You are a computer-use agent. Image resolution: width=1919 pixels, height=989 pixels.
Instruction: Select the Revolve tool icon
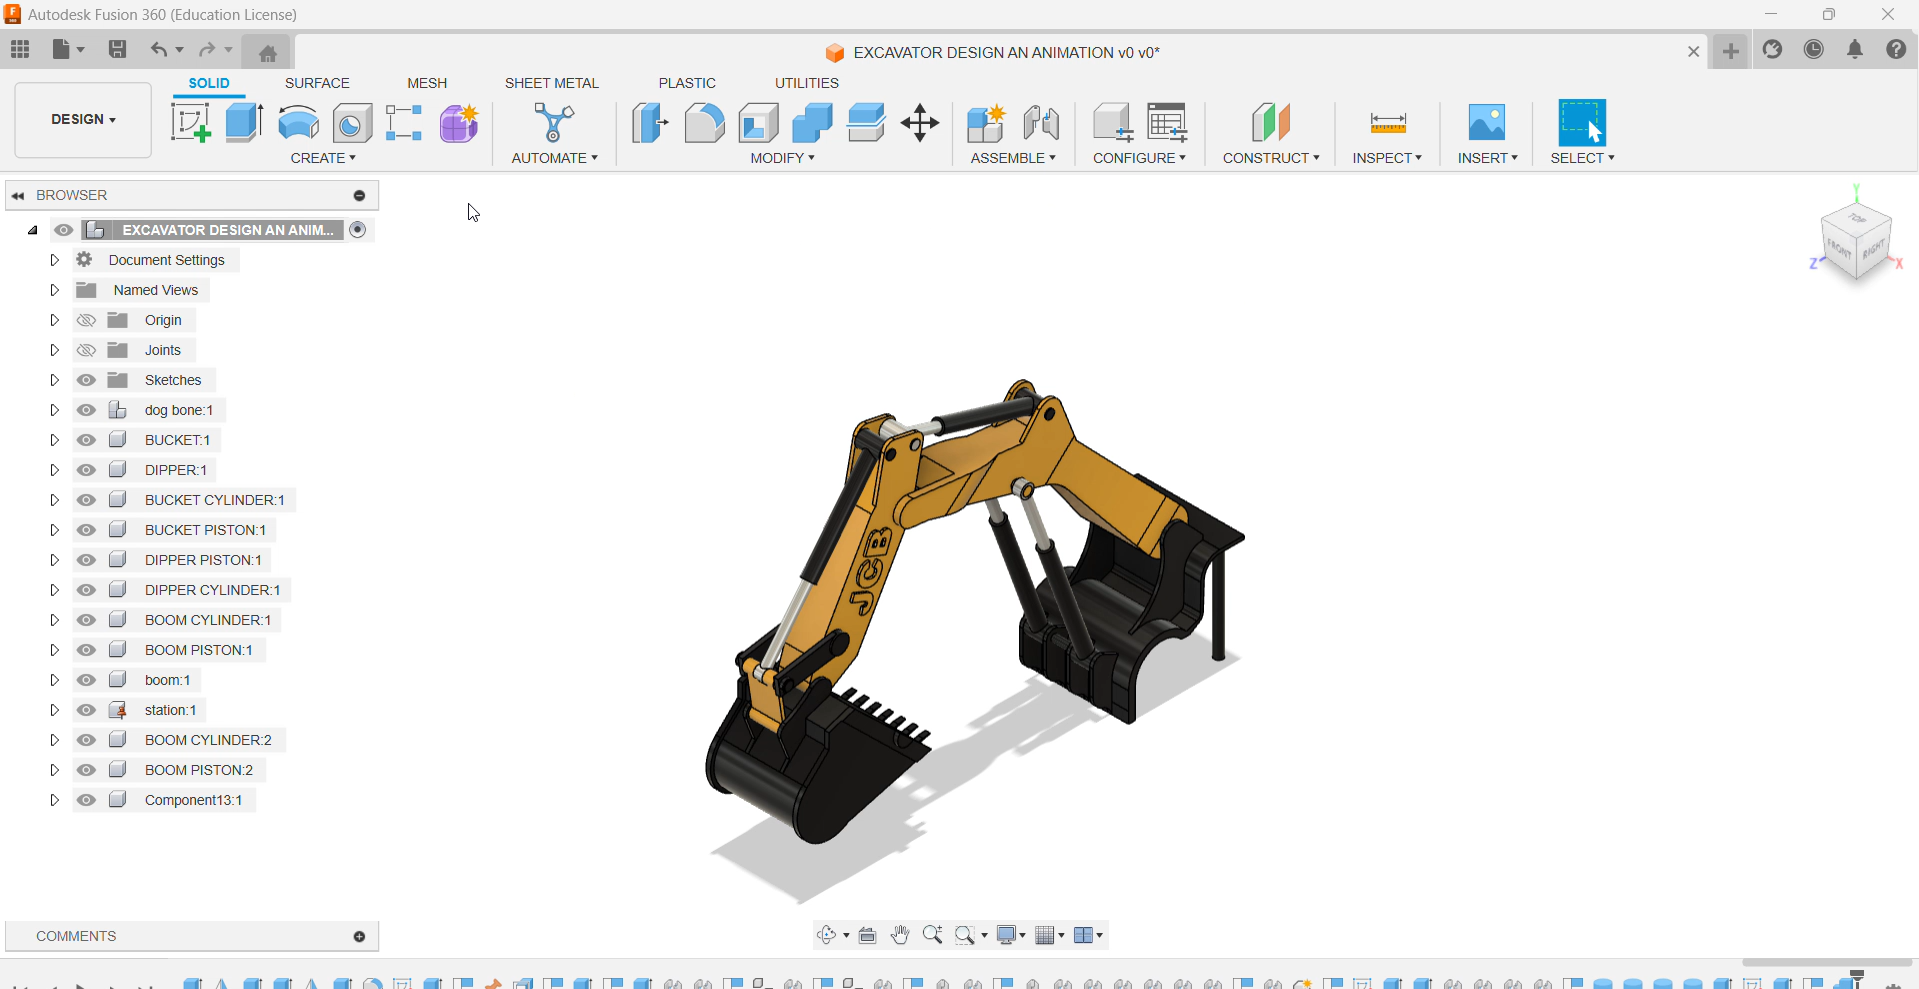(x=298, y=123)
